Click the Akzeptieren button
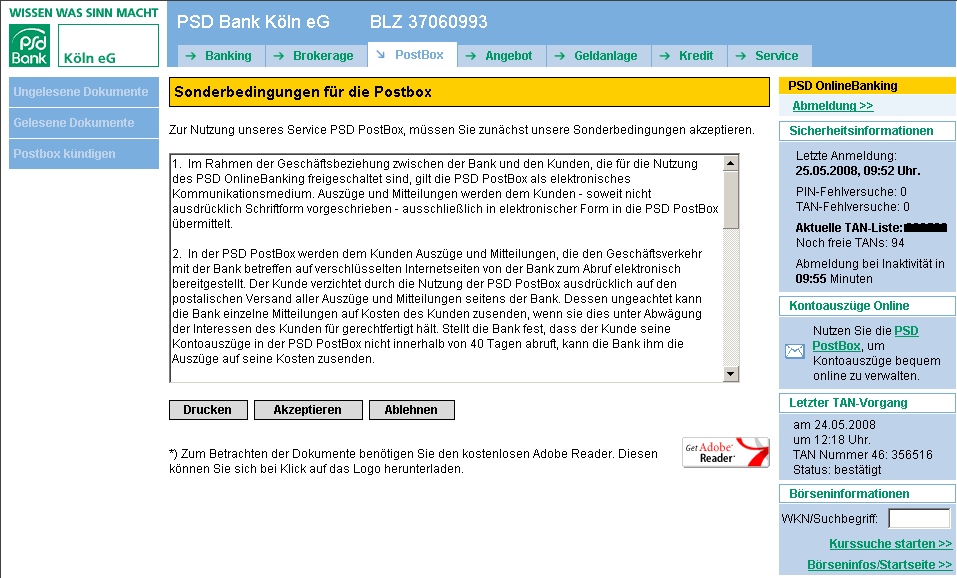 point(308,410)
